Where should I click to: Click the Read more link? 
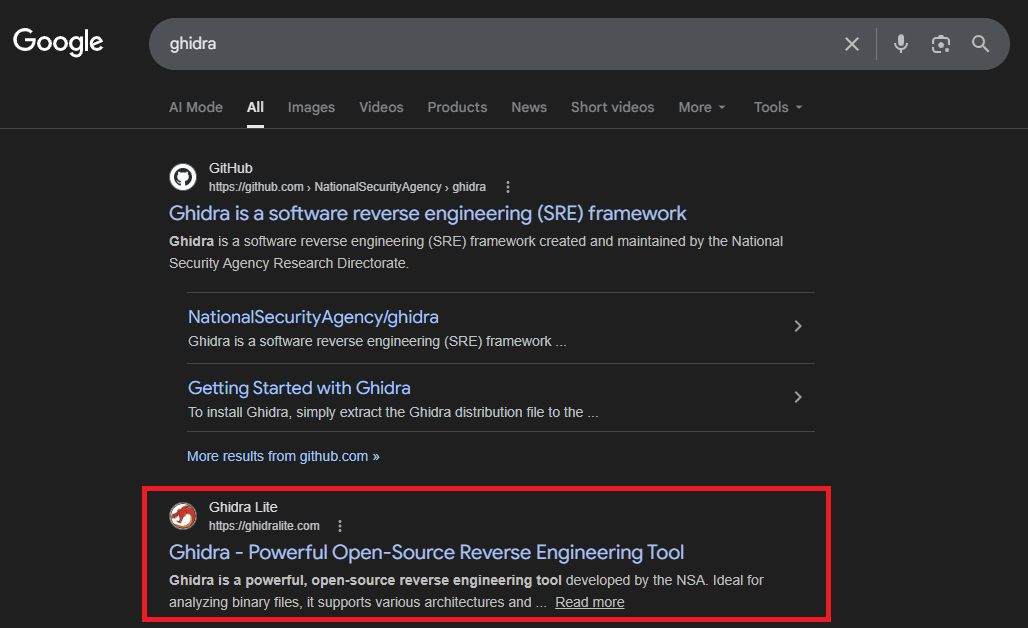coord(589,602)
